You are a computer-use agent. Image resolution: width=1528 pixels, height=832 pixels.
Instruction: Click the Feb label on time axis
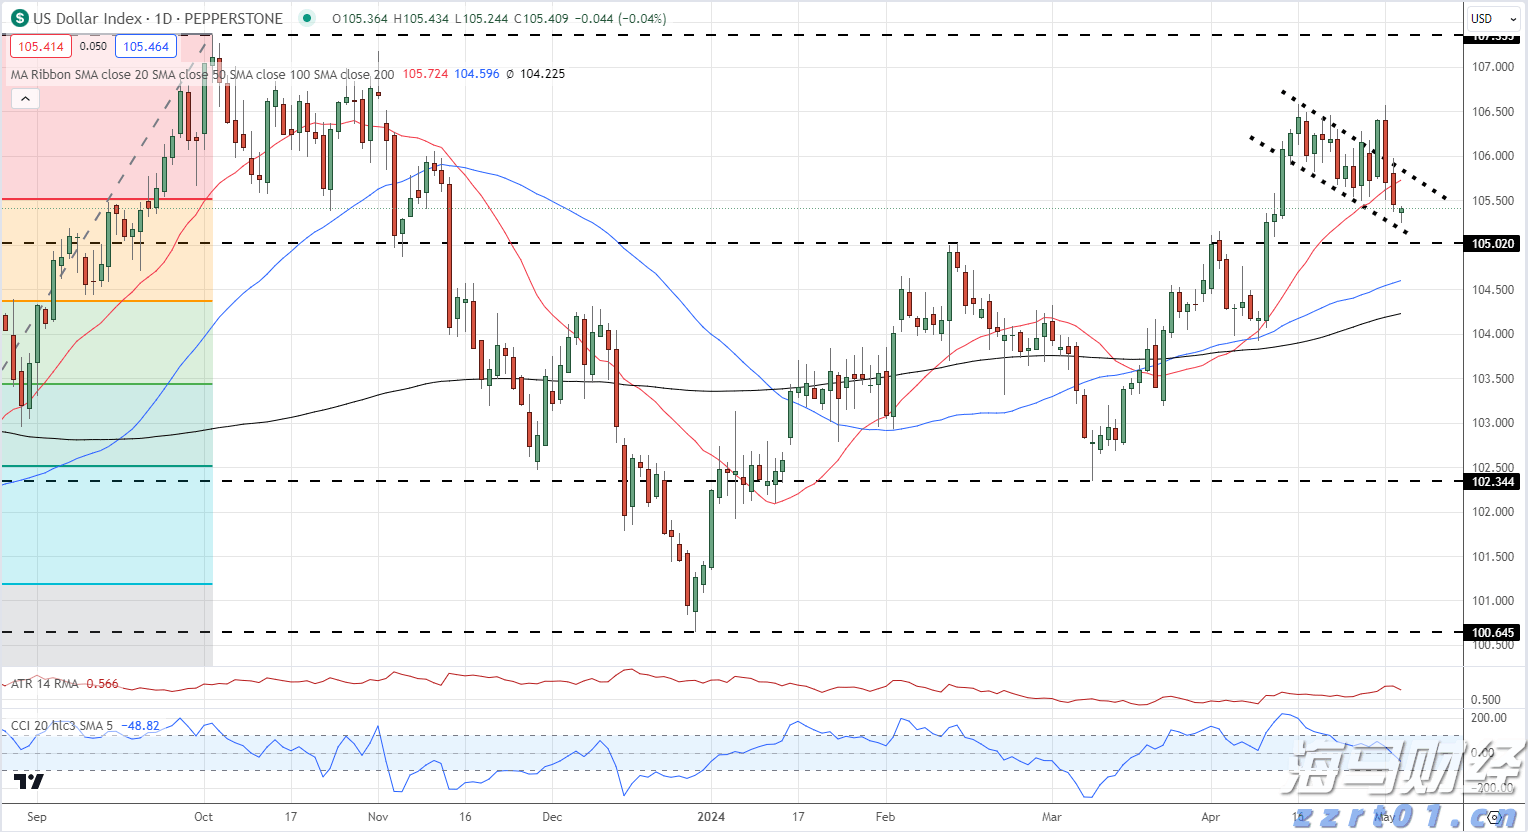[x=885, y=817]
